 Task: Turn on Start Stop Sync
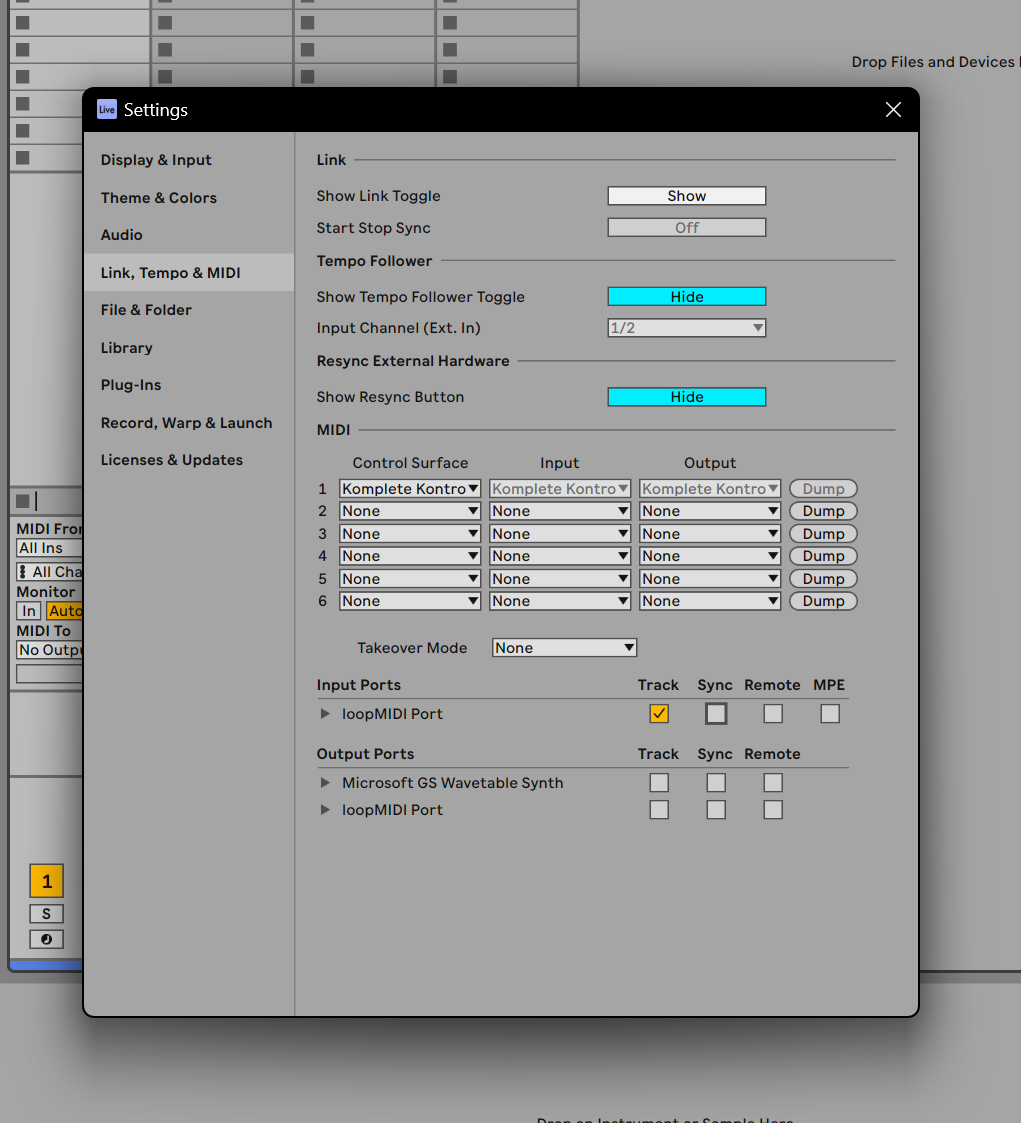(686, 227)
